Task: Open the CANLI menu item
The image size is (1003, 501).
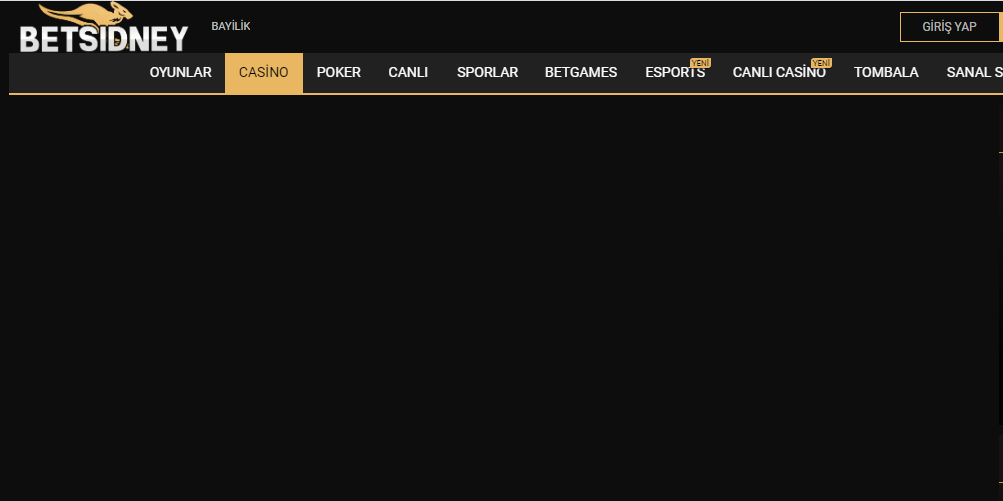Action: click(408, 72)
